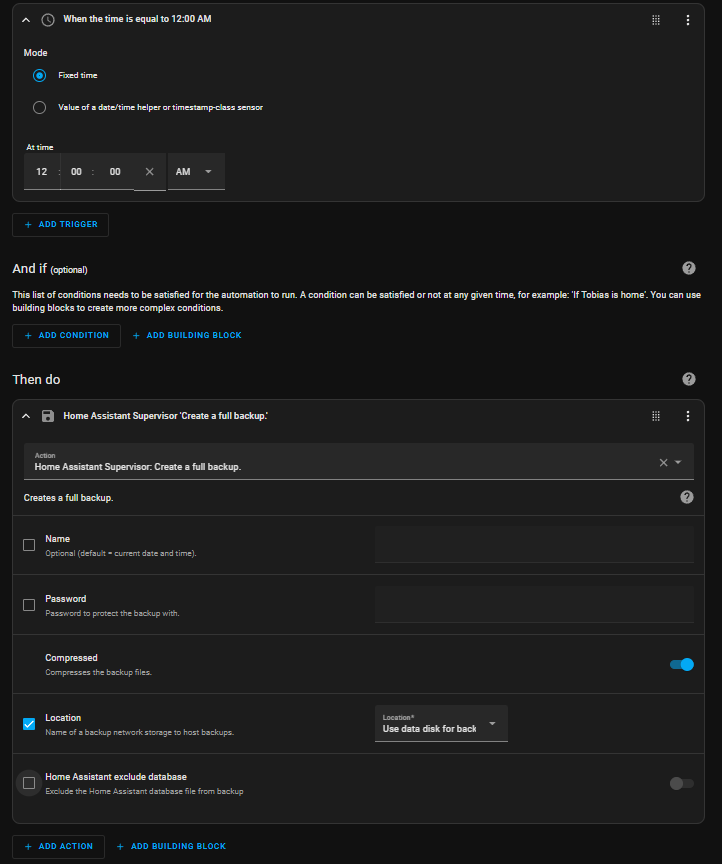Image resolution: width=722 pixels, height=864 pixels.
Task: Open the trigger card three-dot menu
Action: (688, 20)
